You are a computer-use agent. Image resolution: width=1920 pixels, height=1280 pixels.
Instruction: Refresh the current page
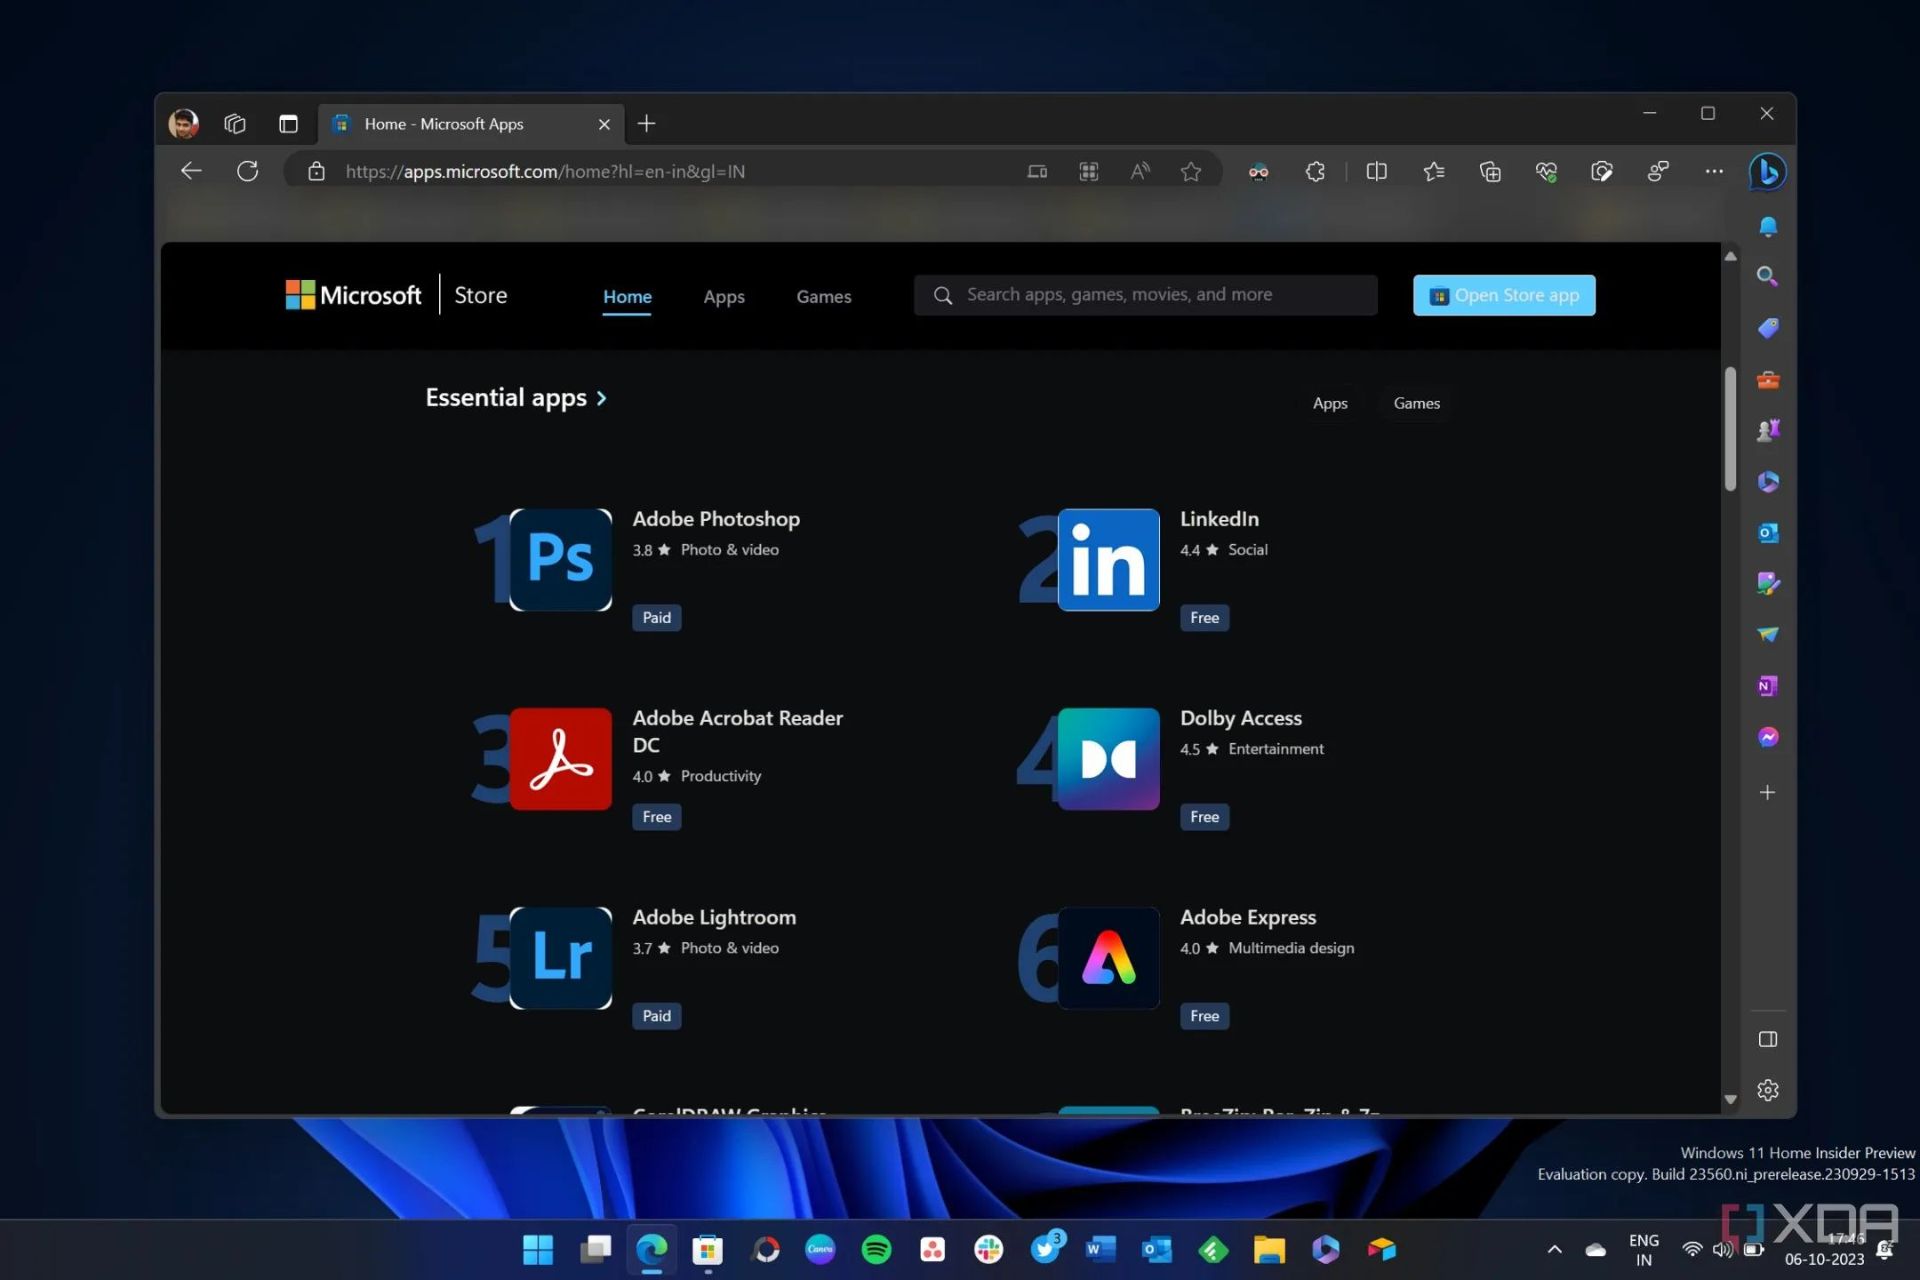(247, 171)
